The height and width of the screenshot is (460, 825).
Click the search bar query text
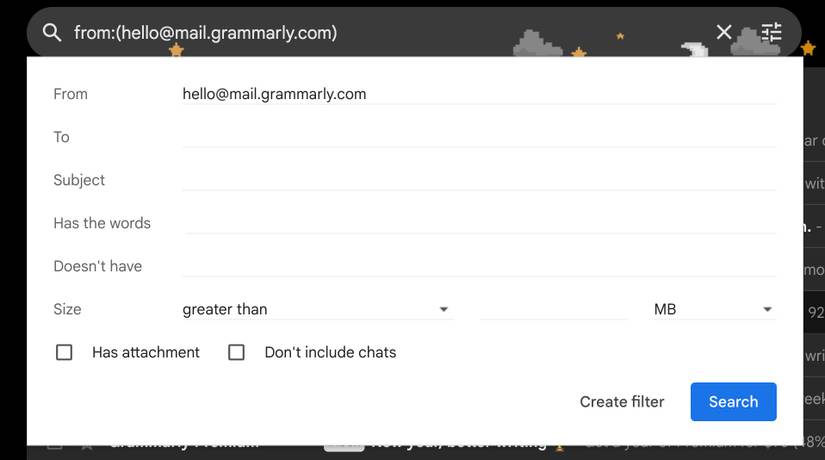[x=206, y=33]
